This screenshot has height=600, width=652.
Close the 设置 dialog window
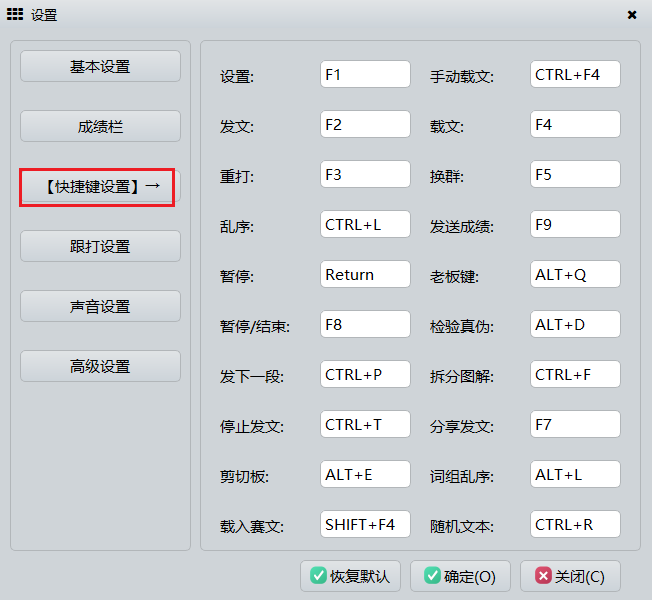[x=632, y=15]
